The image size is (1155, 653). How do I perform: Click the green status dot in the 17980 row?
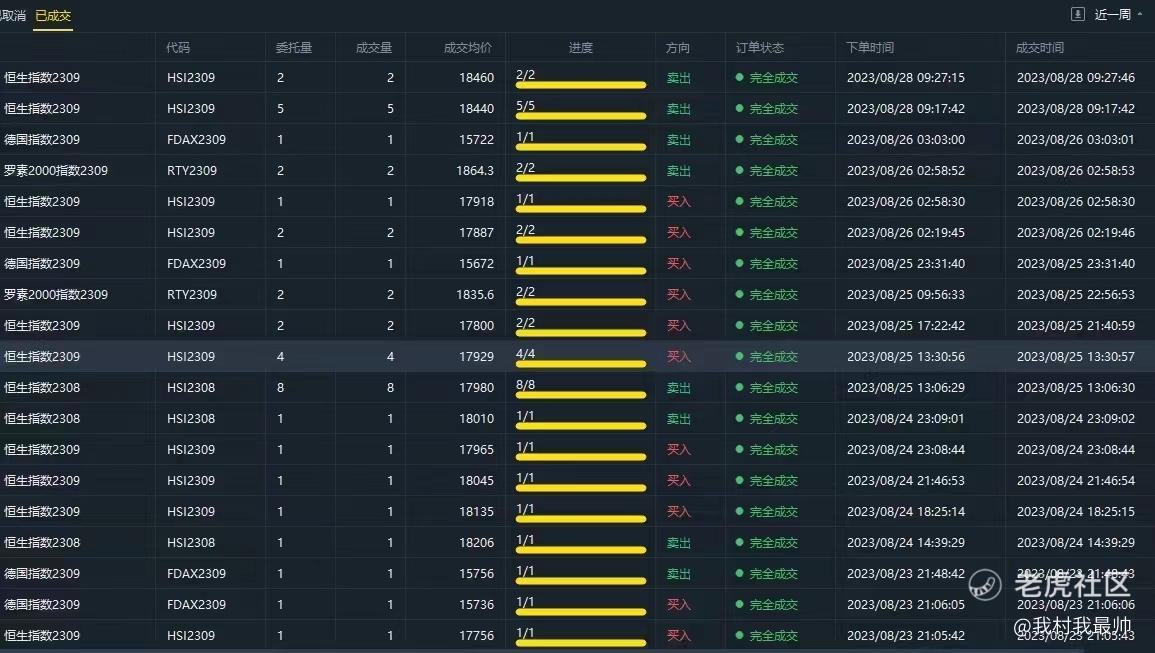pos(739,387)
